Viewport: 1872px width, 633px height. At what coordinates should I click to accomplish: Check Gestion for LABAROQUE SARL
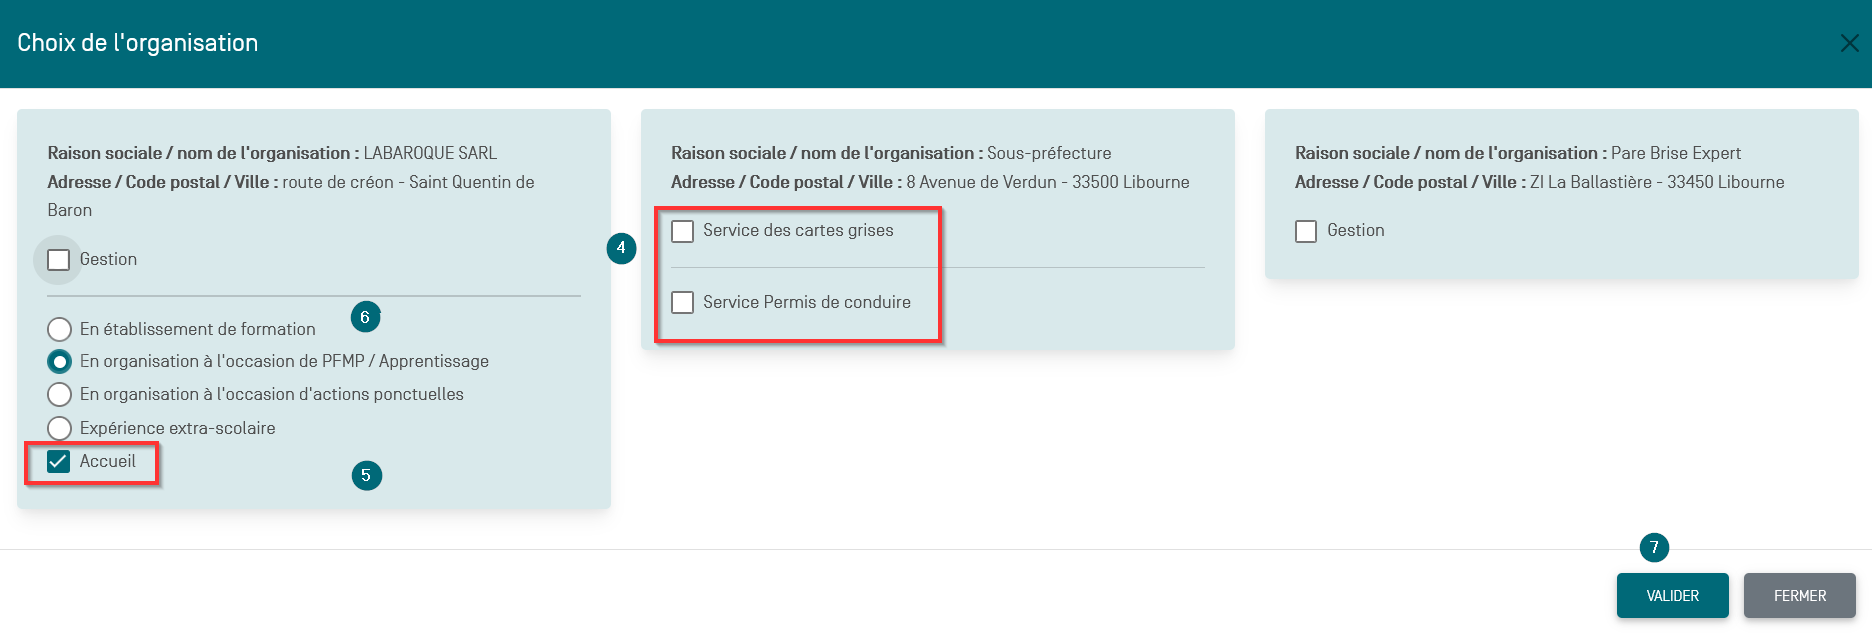[x=59, y=260]
